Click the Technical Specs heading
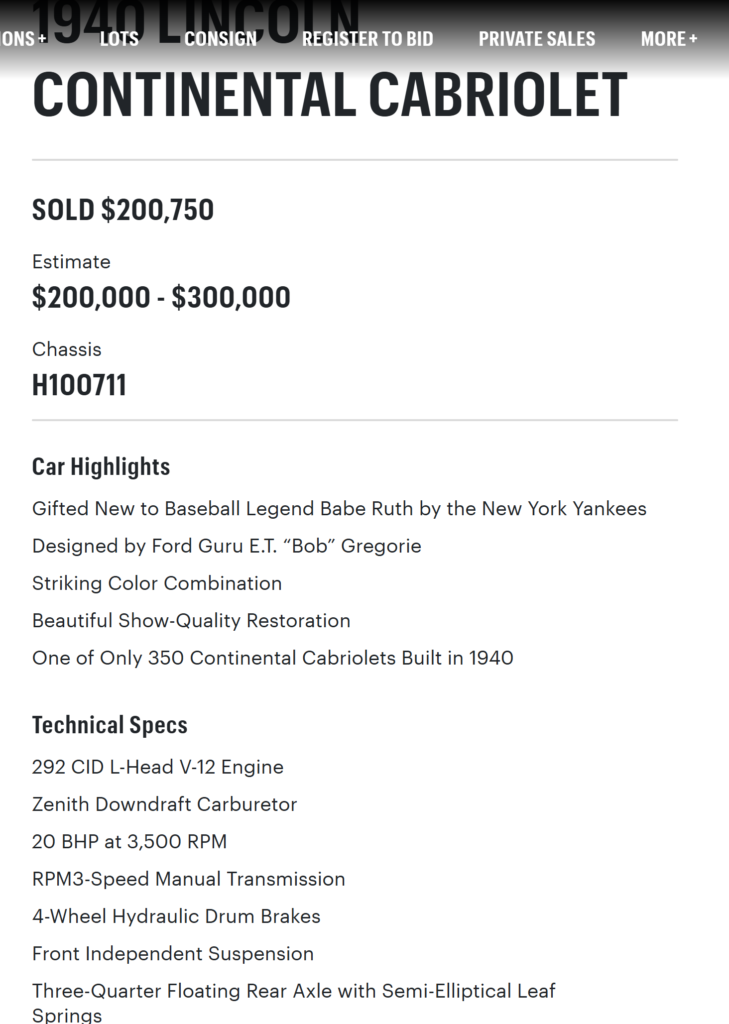The image size is (729, 1024). point(110,725)
